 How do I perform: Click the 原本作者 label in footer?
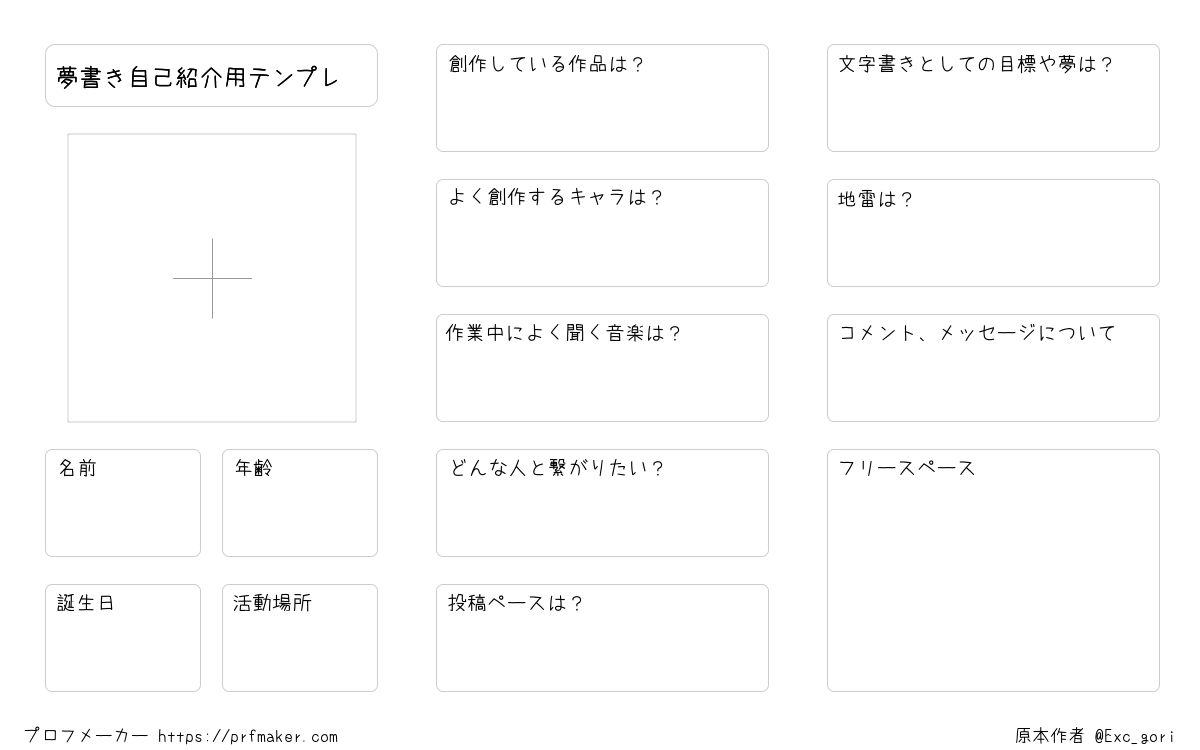(x=1050, y=736)
